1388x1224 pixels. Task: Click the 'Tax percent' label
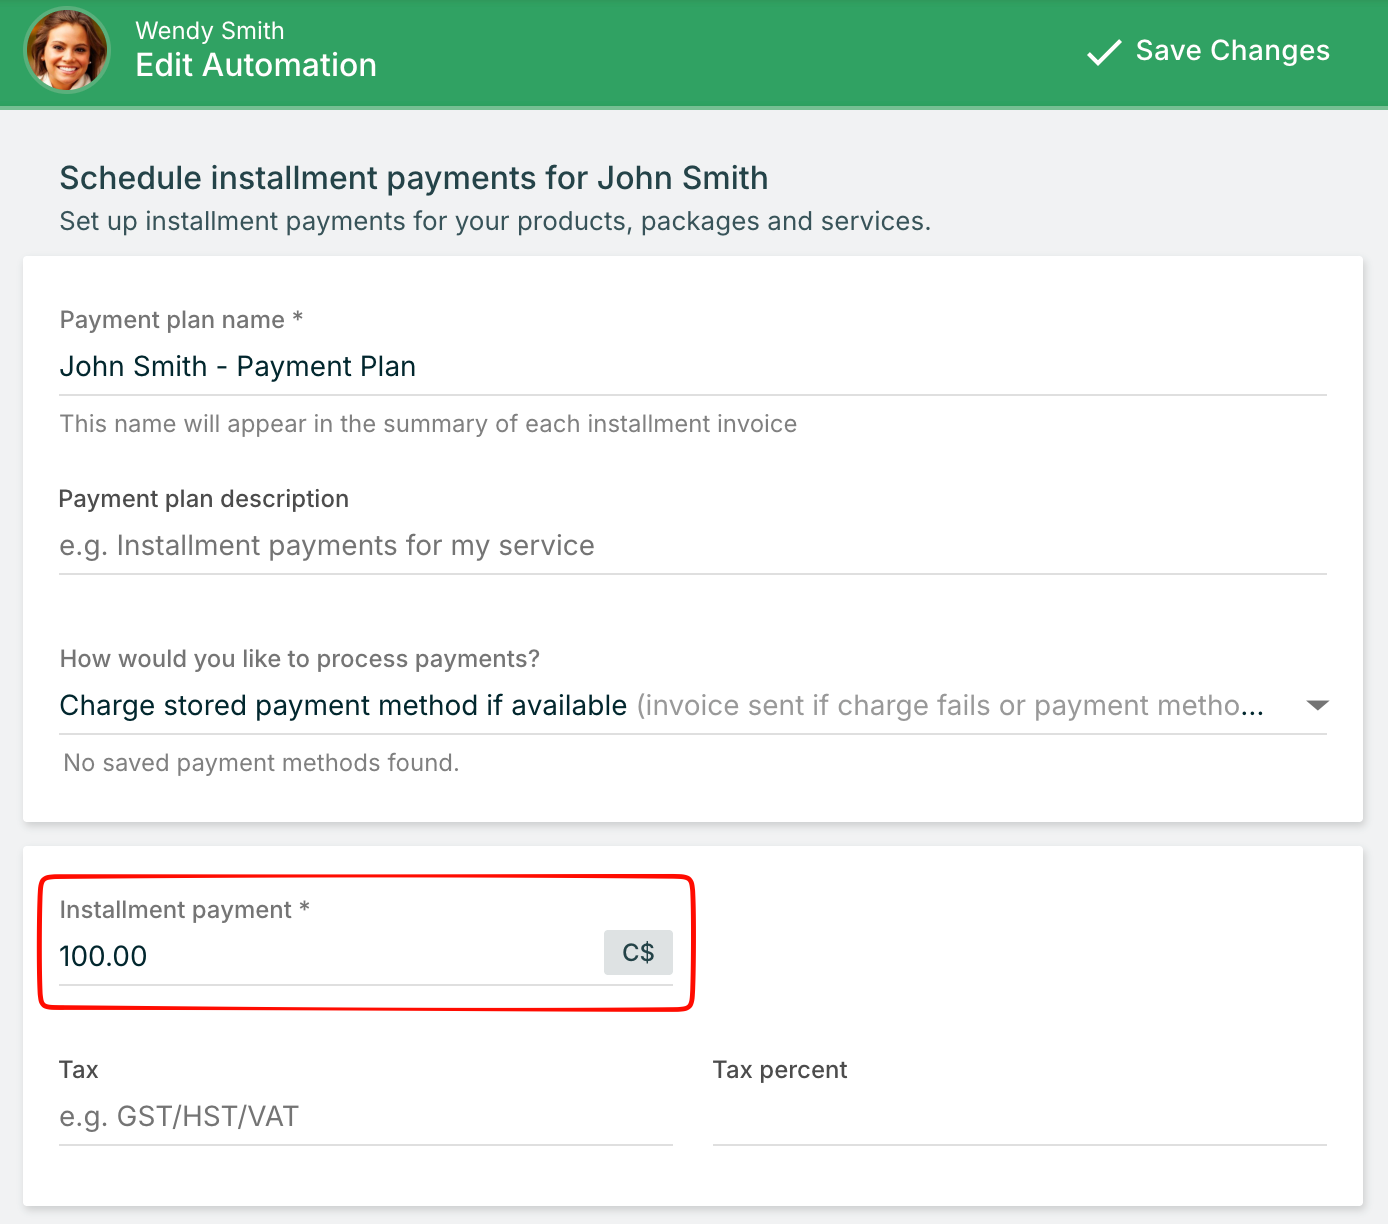779,1070
